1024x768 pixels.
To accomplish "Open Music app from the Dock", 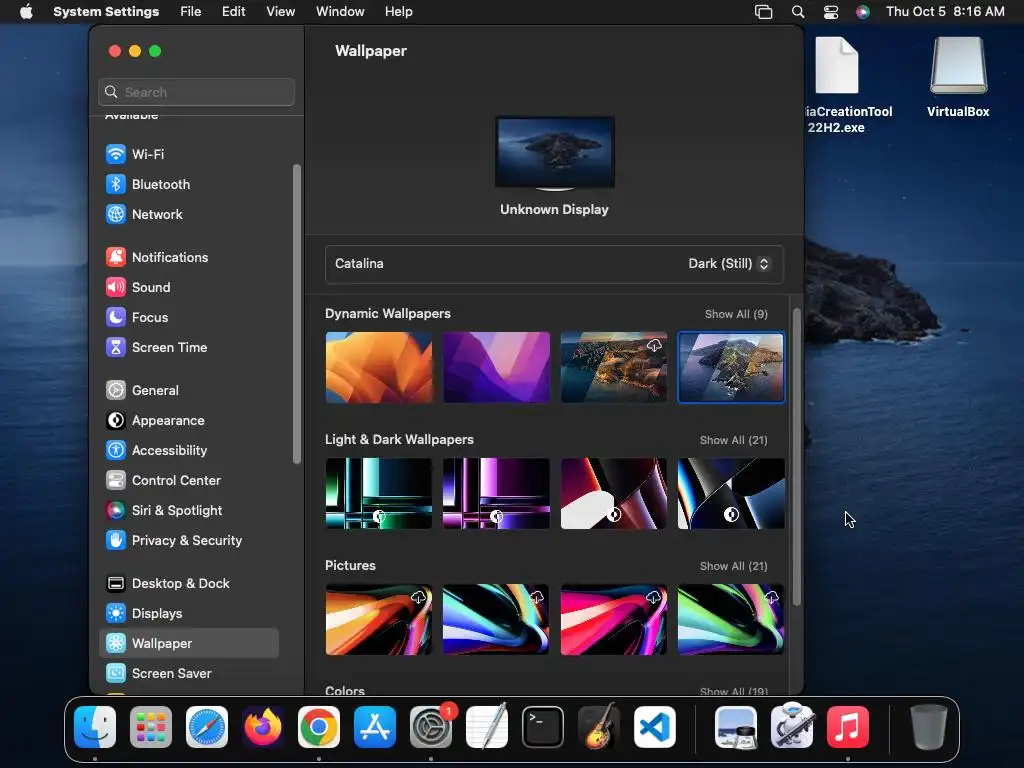I will 848,727.
